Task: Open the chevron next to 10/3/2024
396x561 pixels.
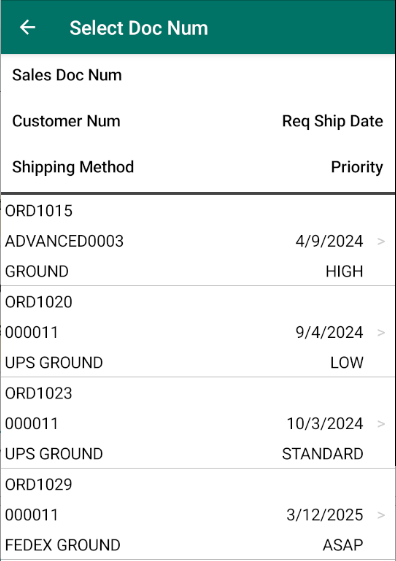Action: point(381,424)
